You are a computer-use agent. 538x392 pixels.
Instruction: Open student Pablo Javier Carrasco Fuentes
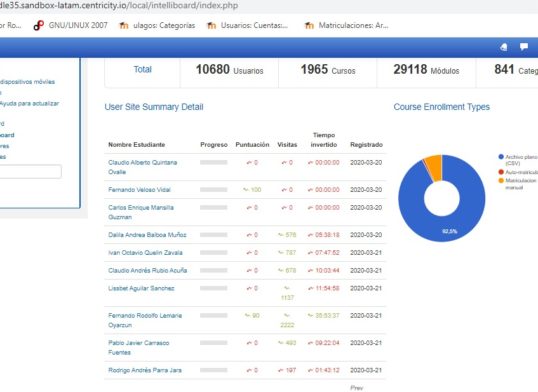(x=139, y=347)
